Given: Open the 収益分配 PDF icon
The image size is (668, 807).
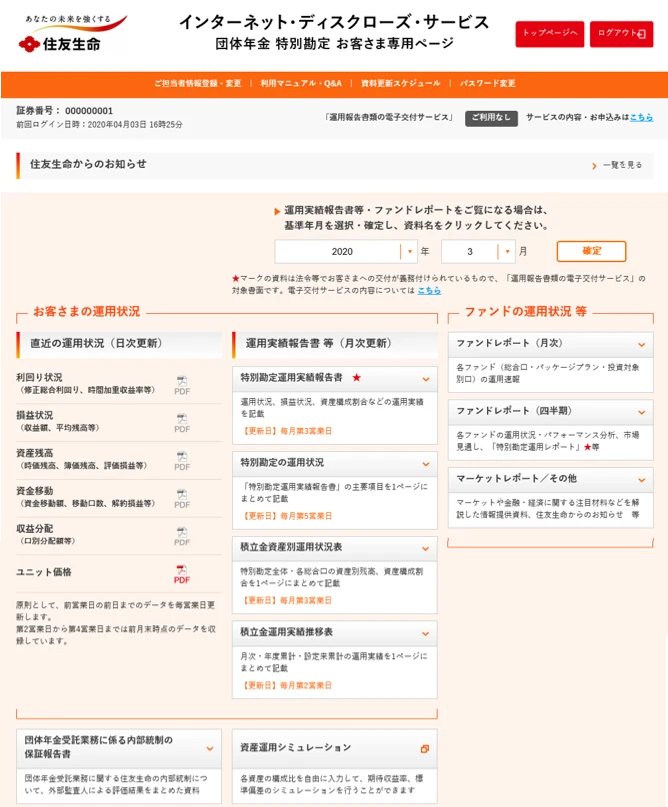Looking at the screenshot, I should (x=182, y=536).
